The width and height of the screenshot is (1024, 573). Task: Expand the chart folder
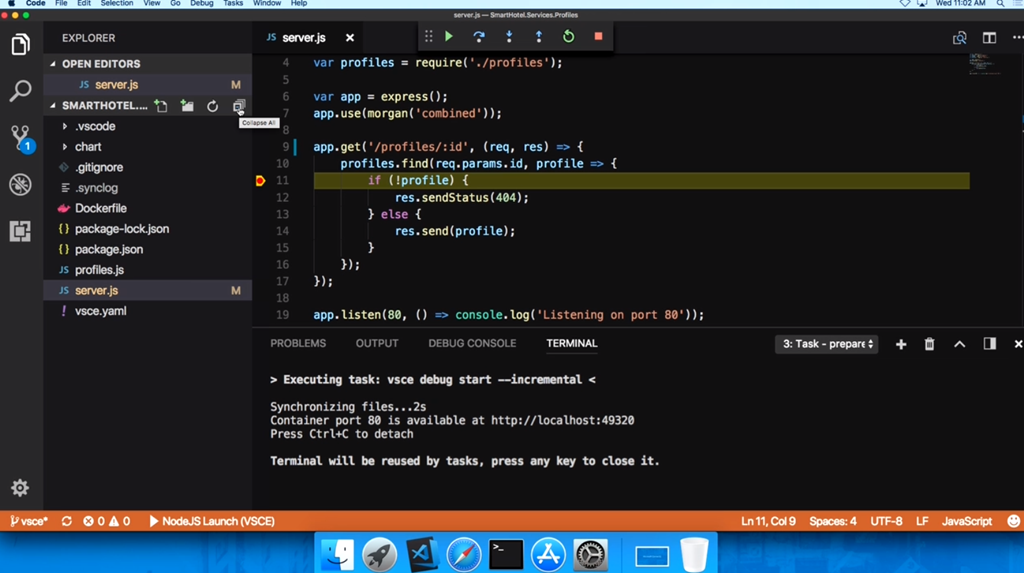tap(88, 147)
